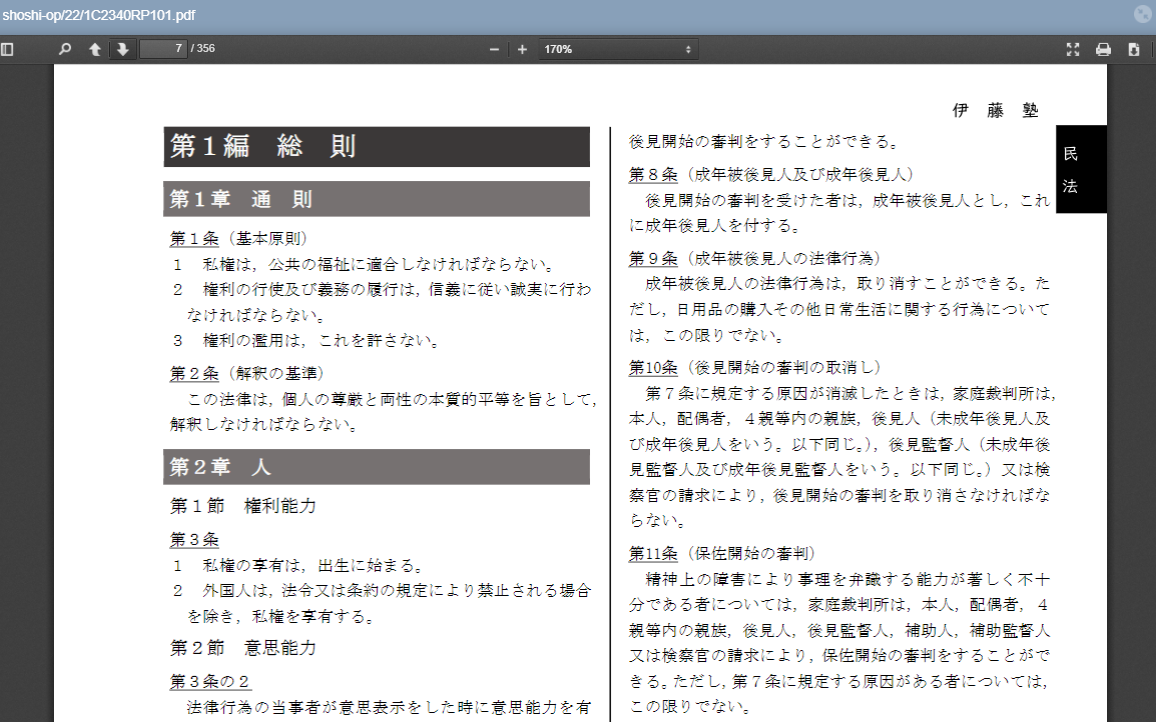Download the PDF file
This screenshot has height=722, width=1156.
point(1134,49)
